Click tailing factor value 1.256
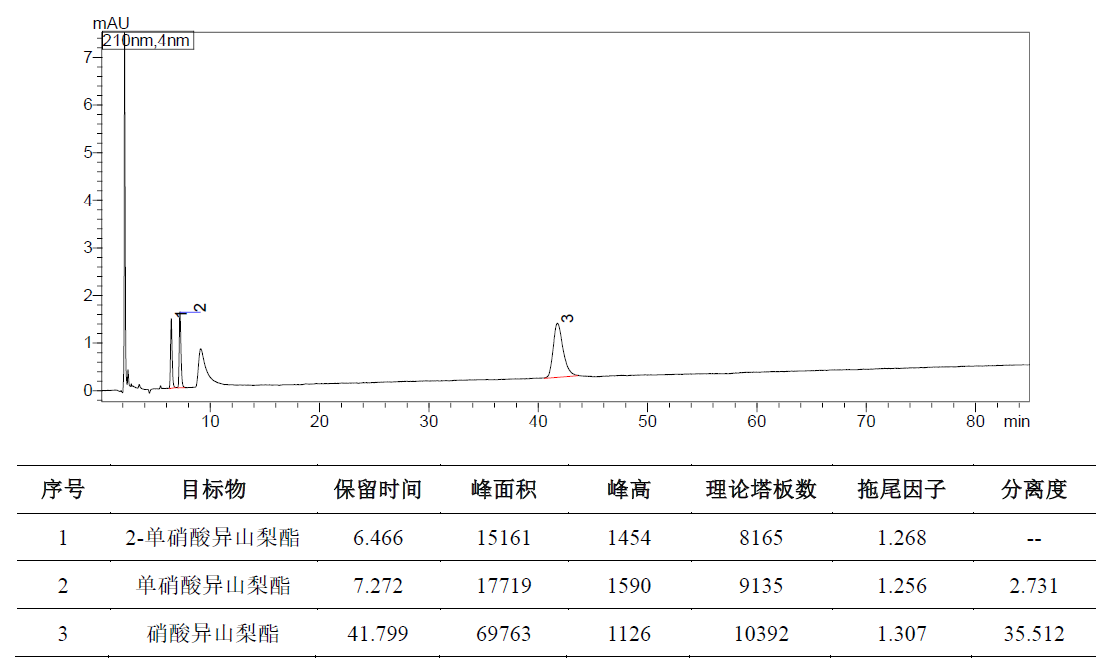The image size is (1110, 664). click(x=901, y=585)
